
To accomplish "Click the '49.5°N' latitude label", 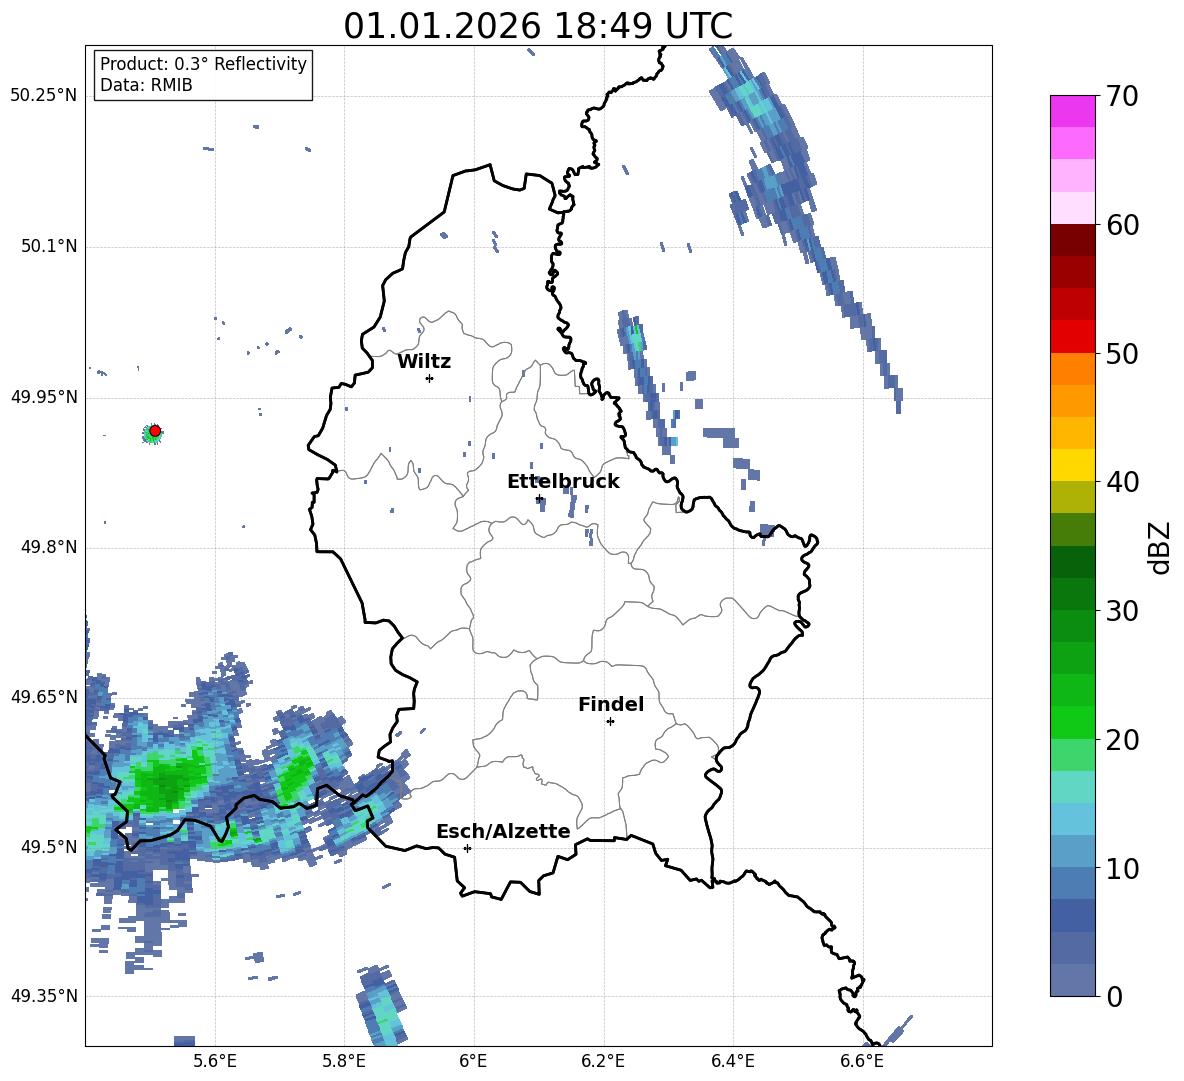I will 49,847.
